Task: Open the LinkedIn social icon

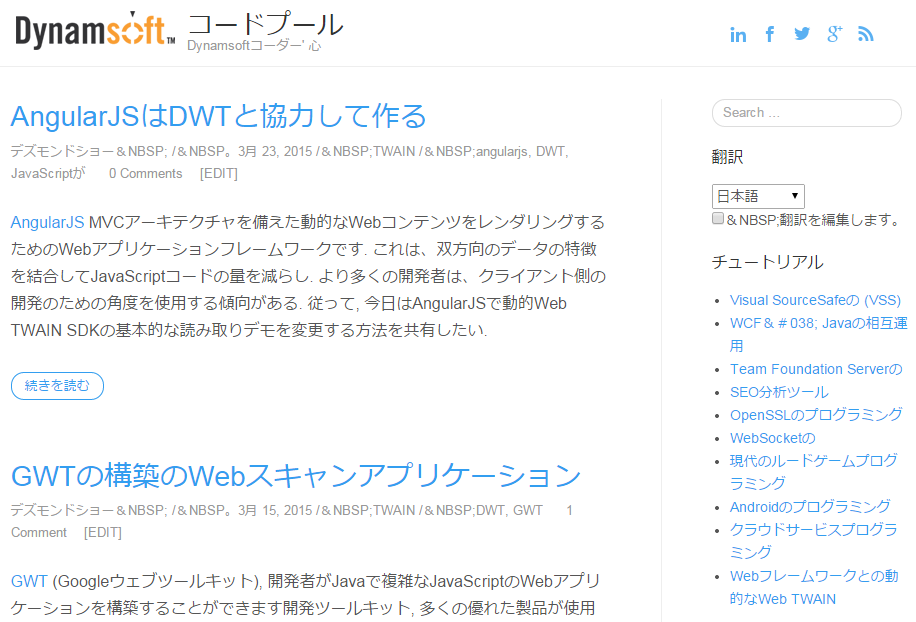Action: click(x=738, y=35)
